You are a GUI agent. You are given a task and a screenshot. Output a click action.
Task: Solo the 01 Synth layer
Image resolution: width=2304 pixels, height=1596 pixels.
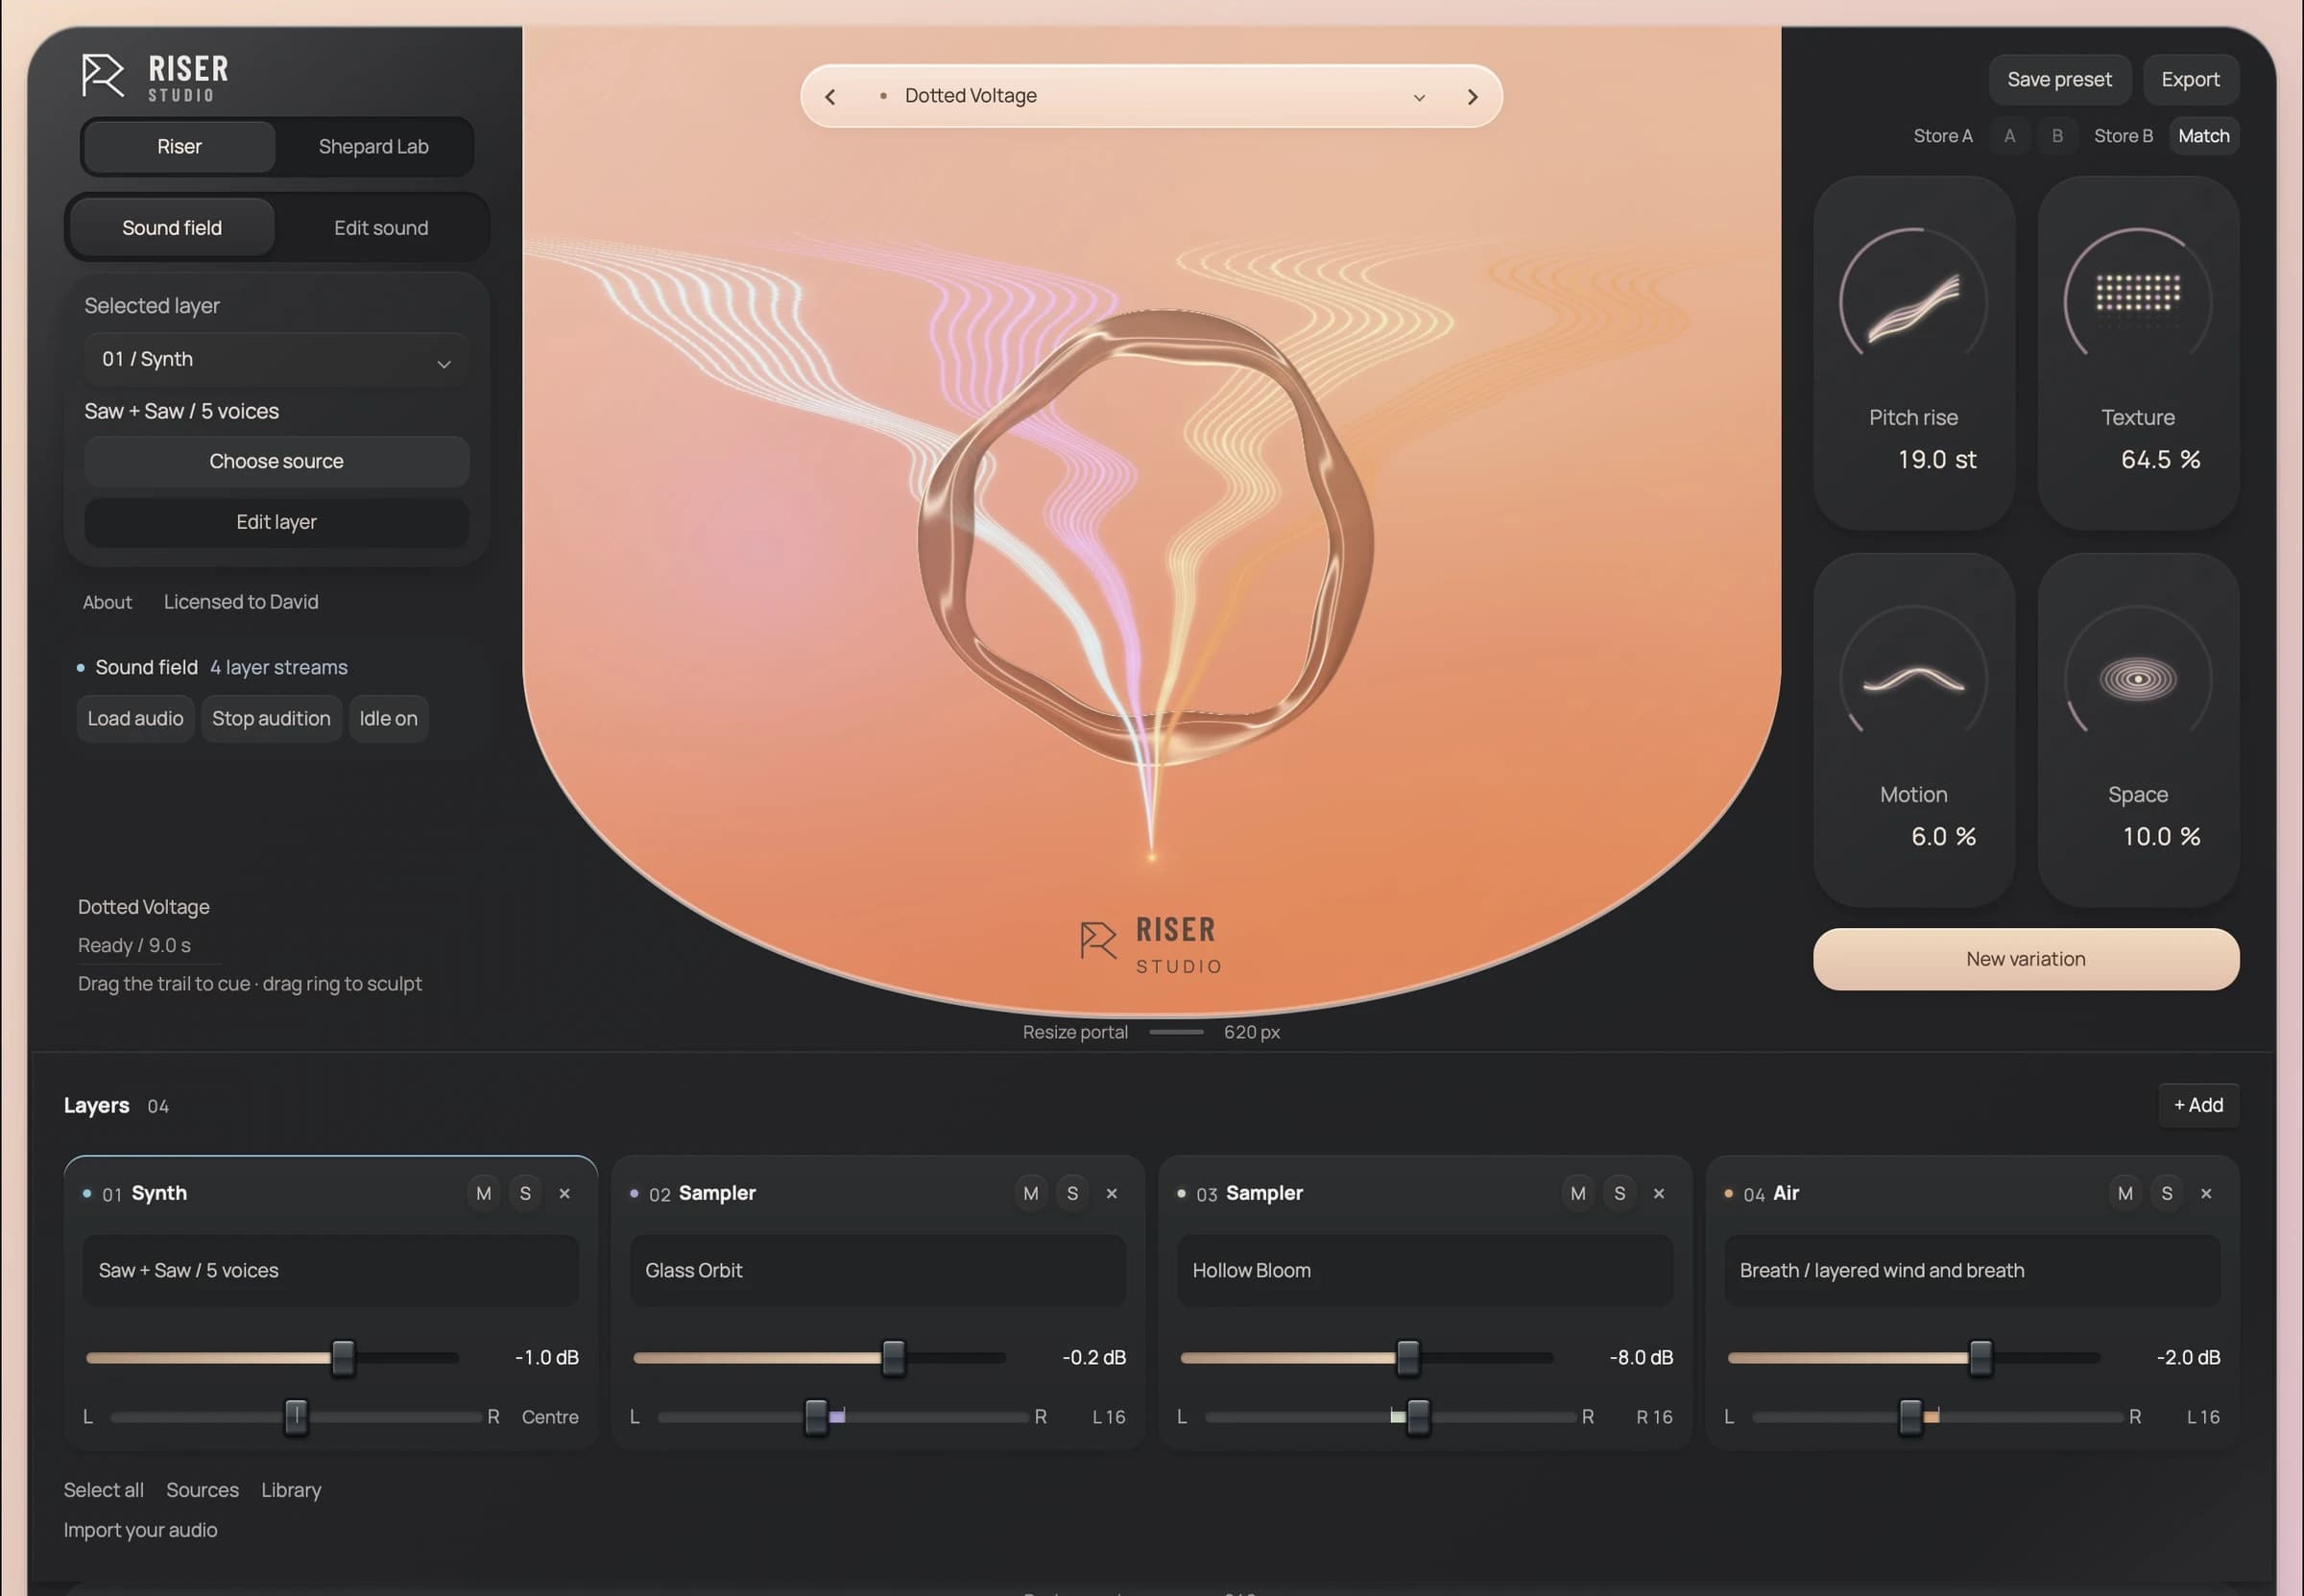pyautogui.click(x=525, y=1193)
